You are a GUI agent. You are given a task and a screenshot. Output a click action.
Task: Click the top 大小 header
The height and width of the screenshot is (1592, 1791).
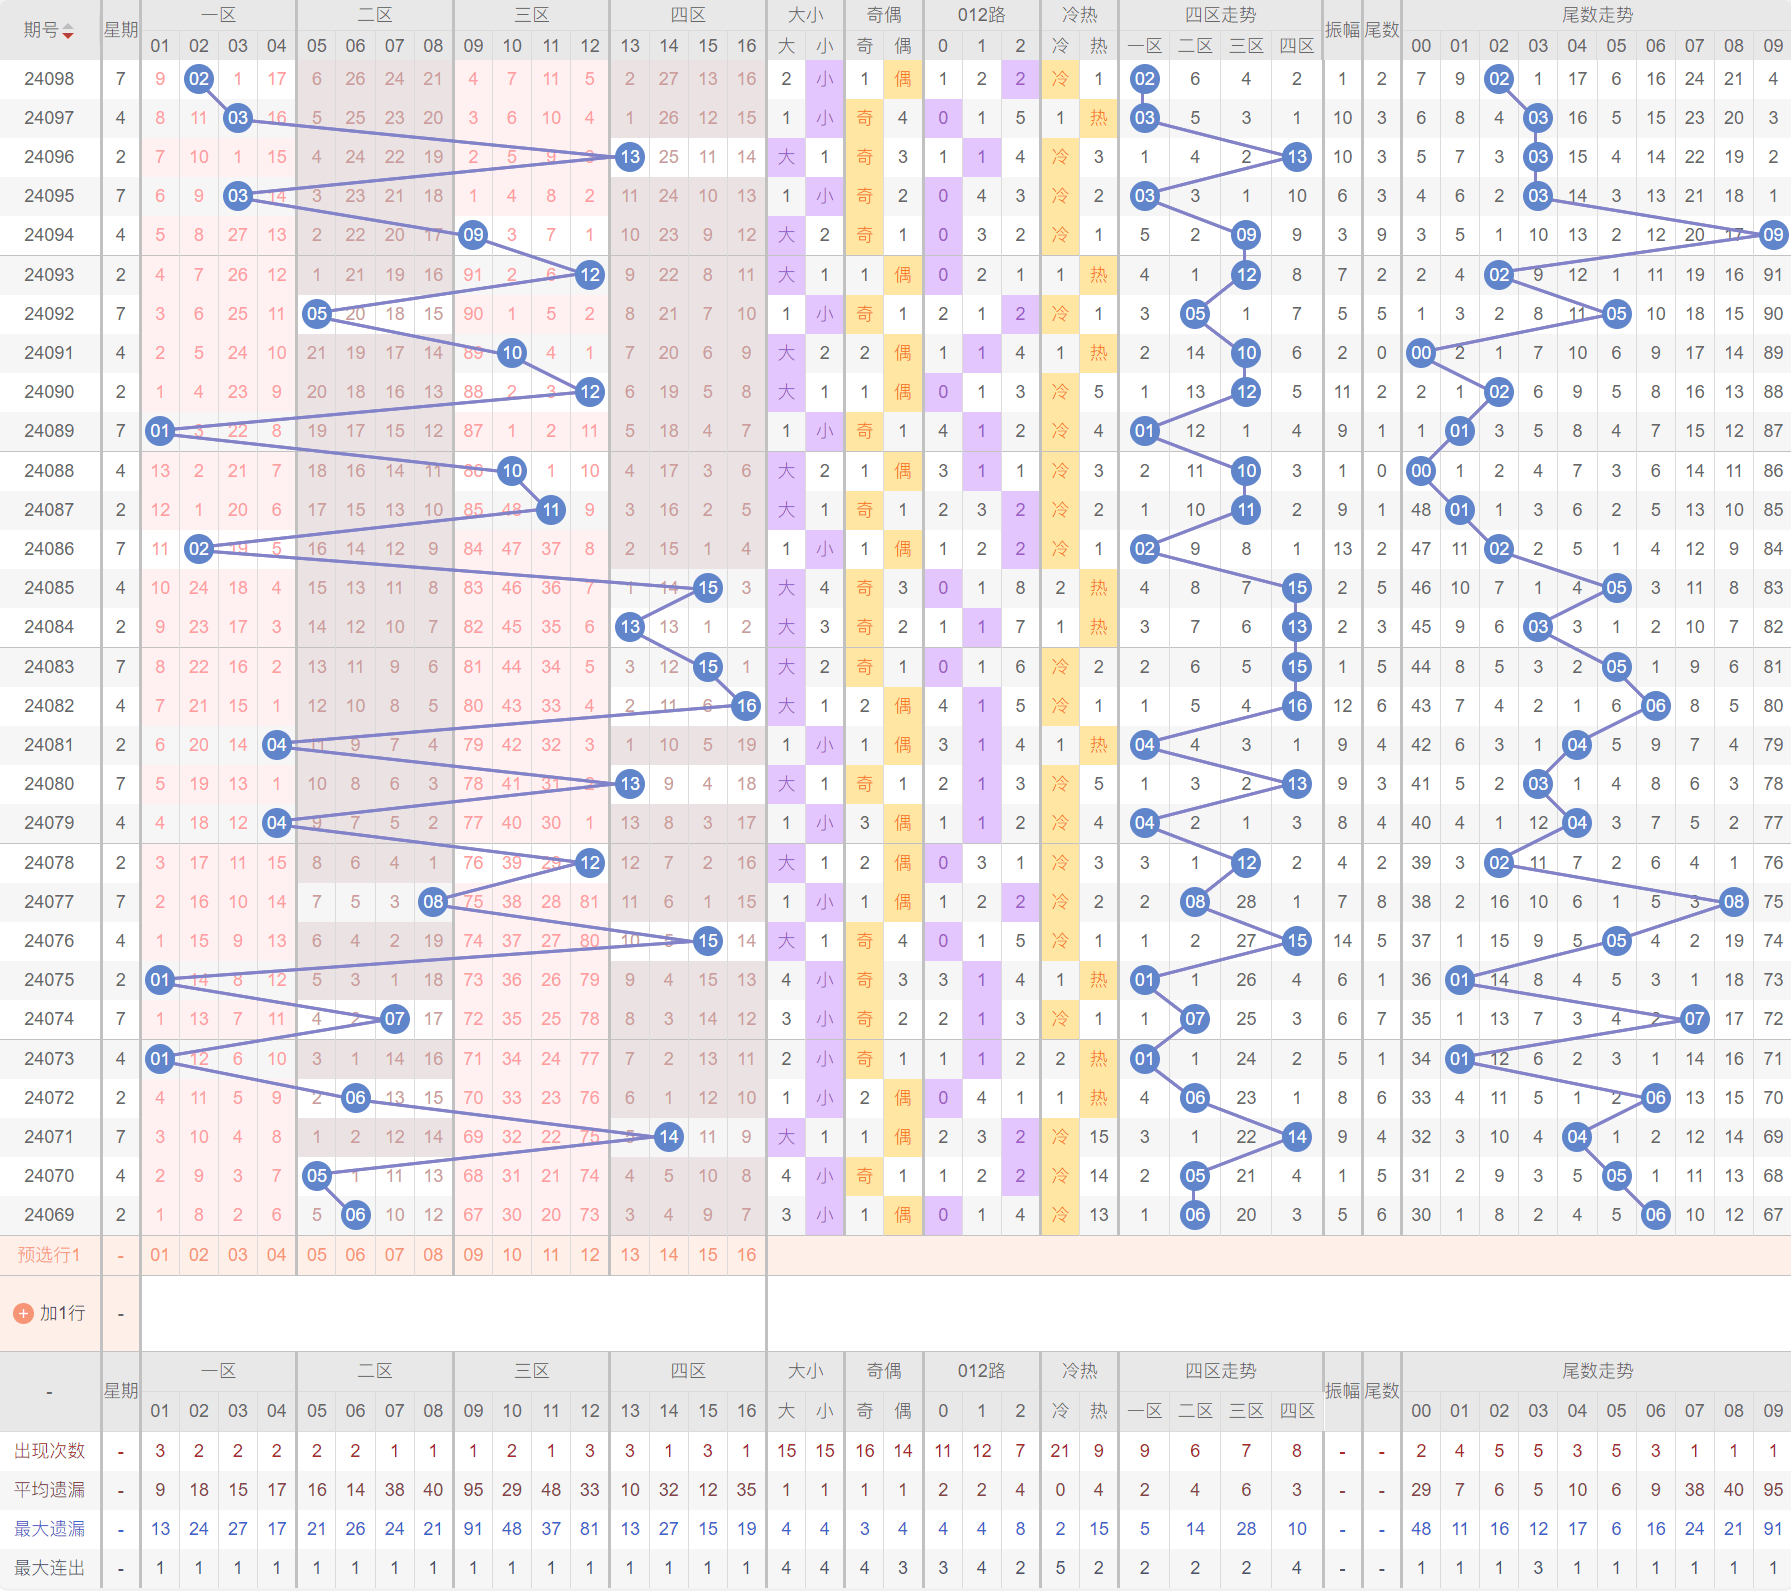click(x=805, y=15)
